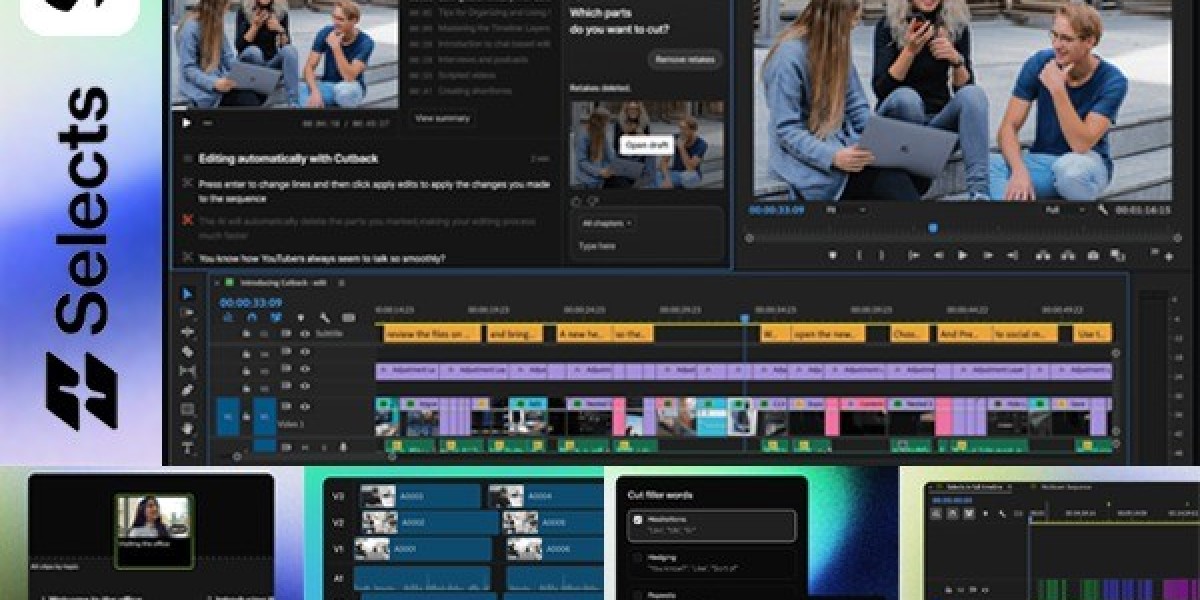Click Mark Out in Program Monitor
1200x600 pixels.
[x=884, y=255]
